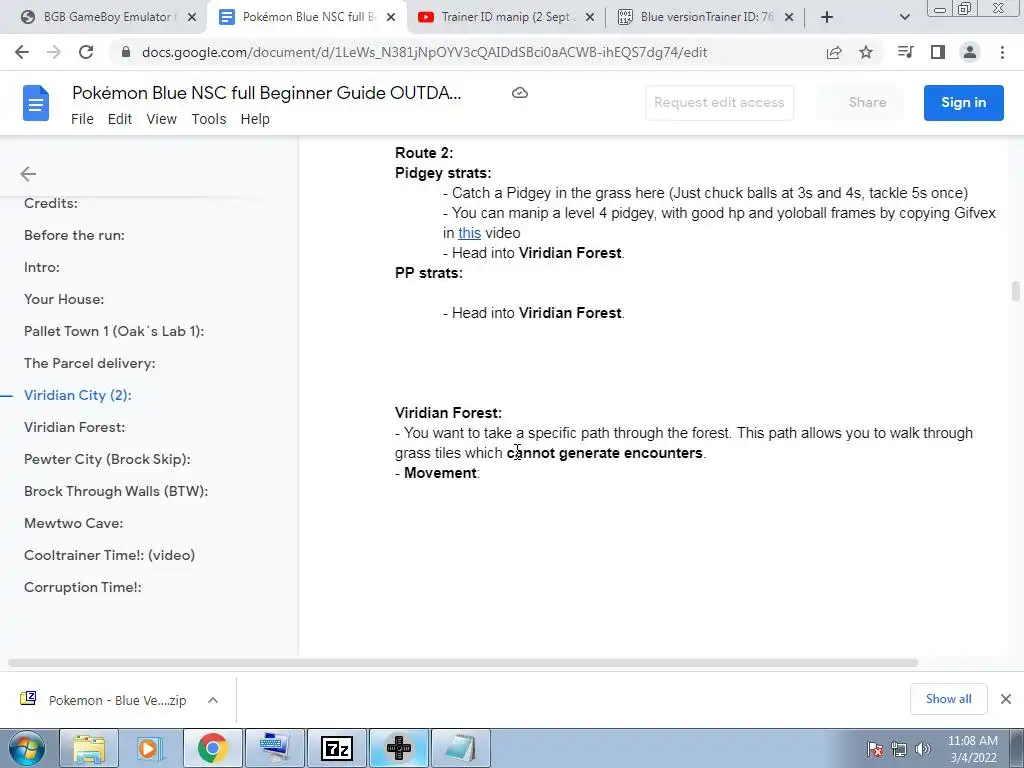Click the padlock site info icon
This screenshot has width=1024, height=768.
pos(127,52)
